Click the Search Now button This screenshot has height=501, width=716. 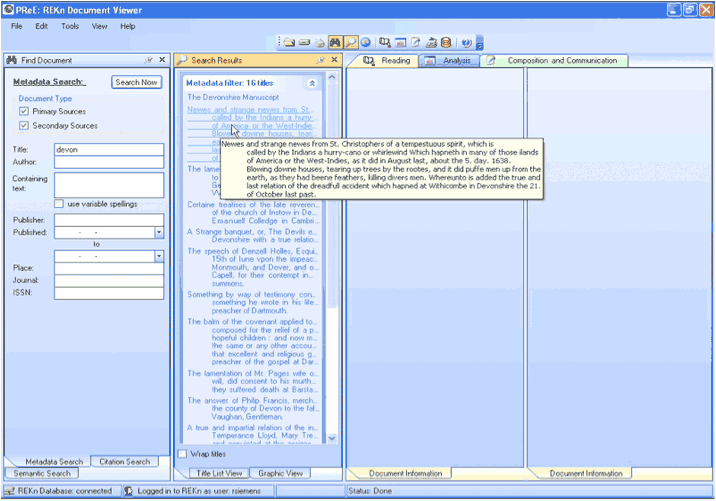[x=137, y=82]
